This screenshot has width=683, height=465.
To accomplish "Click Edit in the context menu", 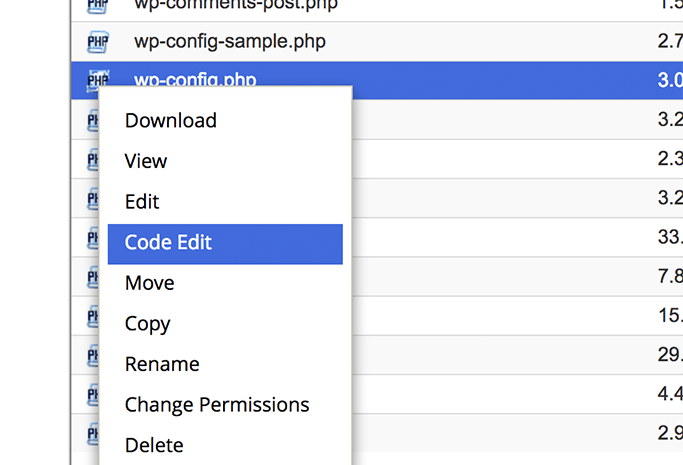I will (142, 202).
